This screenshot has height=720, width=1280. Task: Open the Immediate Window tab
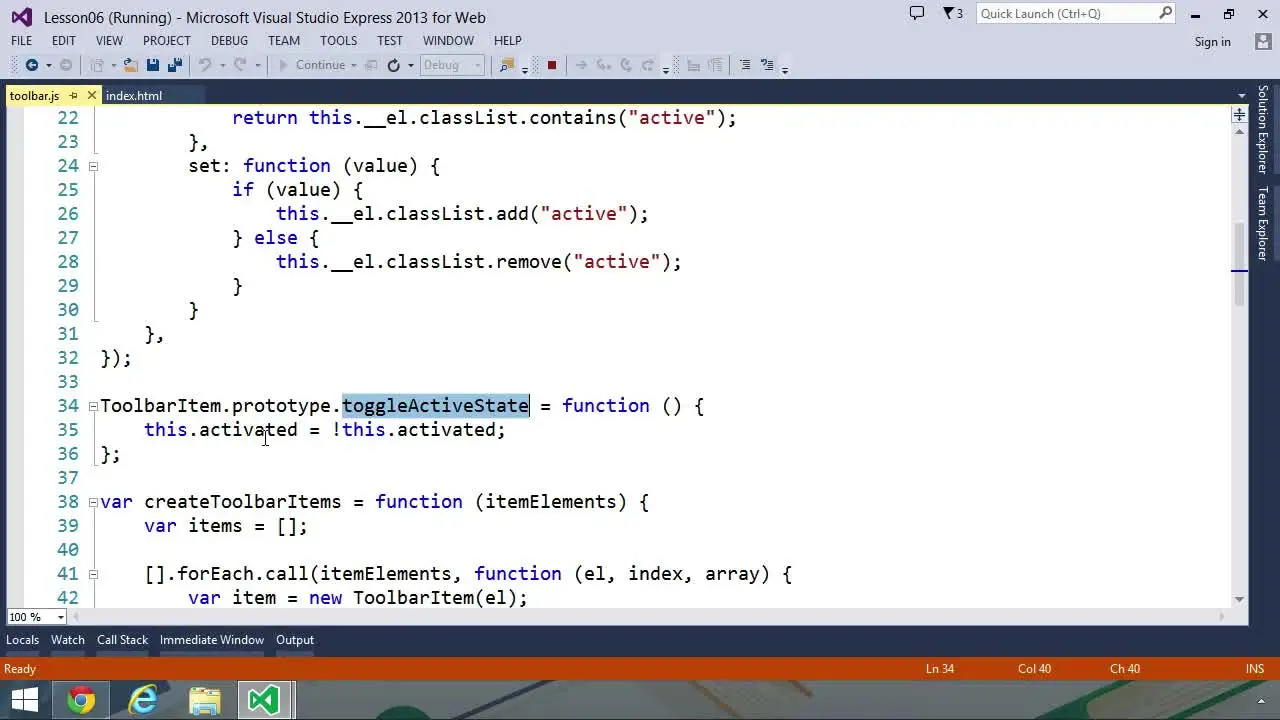tap(212, 640)
